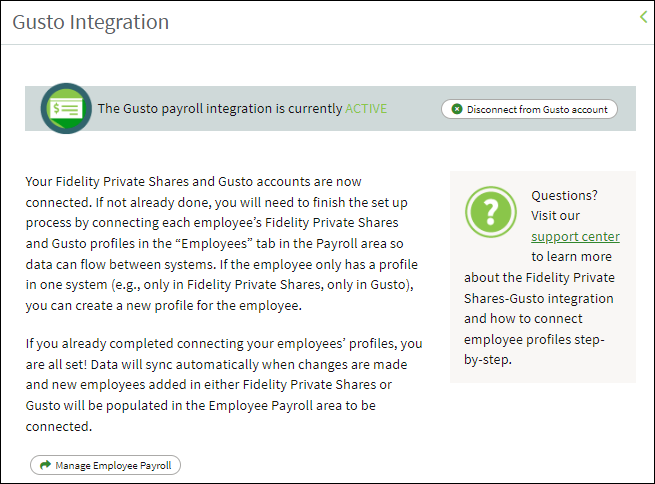The image size is (655, 484).
Task: Click the green question mark help icon
Action: pos(490,212)
